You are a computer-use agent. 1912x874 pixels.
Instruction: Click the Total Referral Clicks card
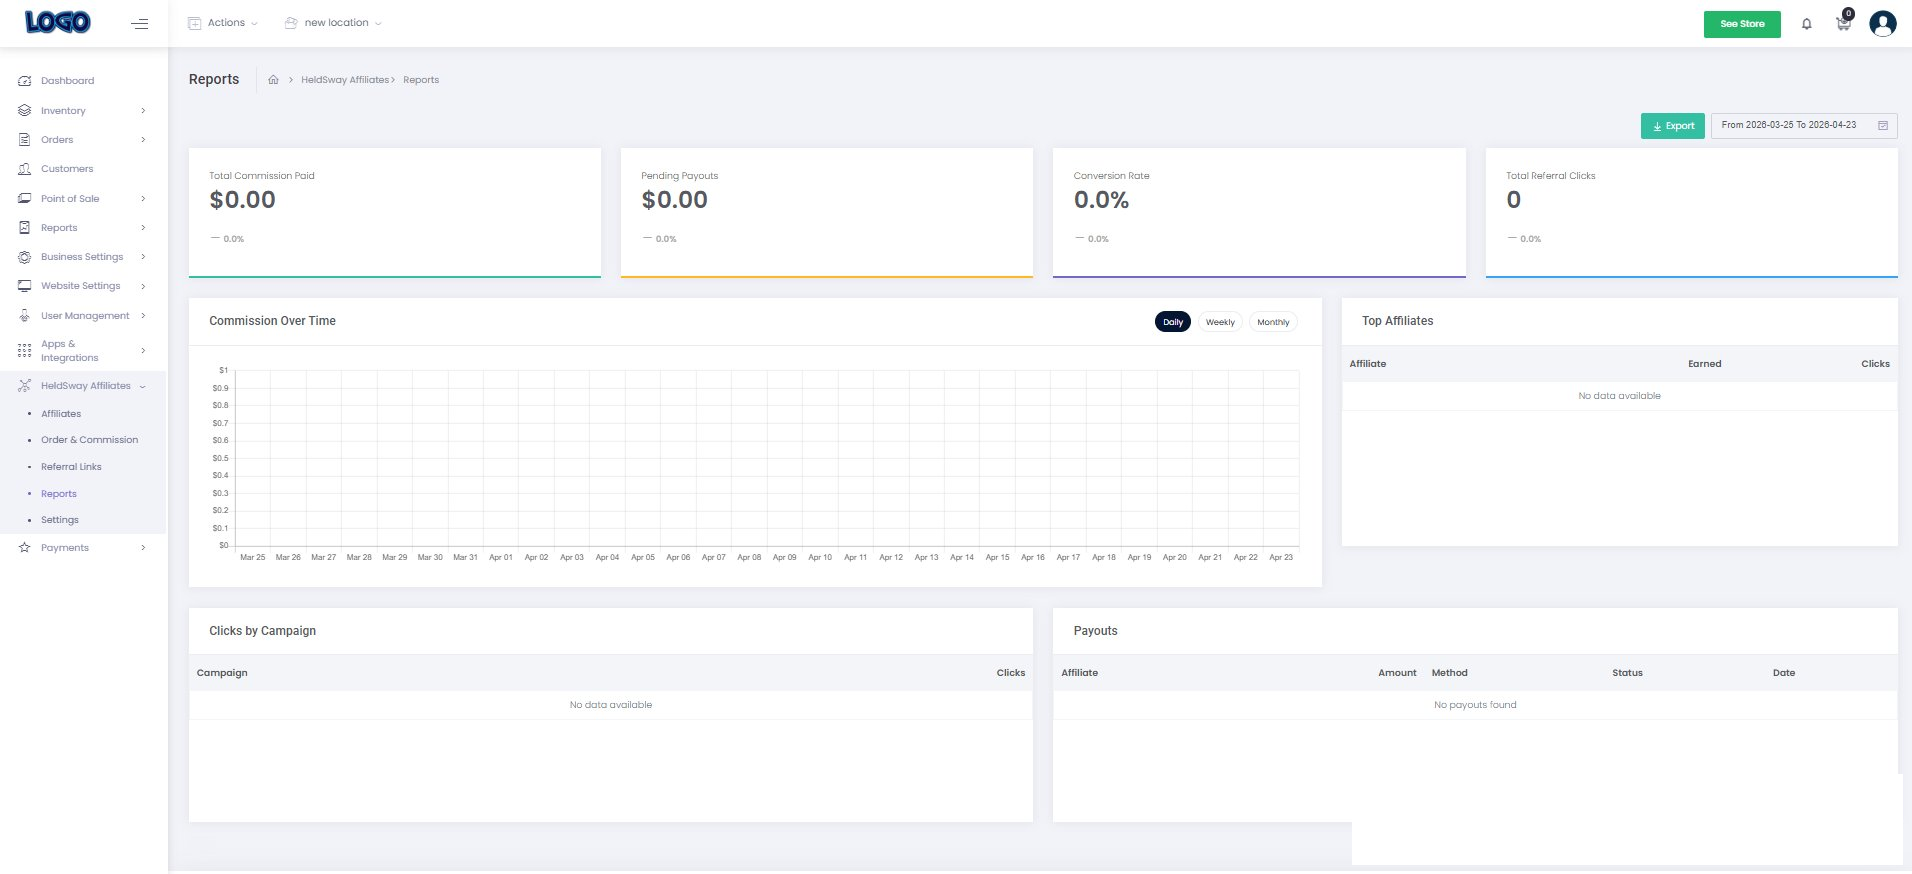point(1691,213)
